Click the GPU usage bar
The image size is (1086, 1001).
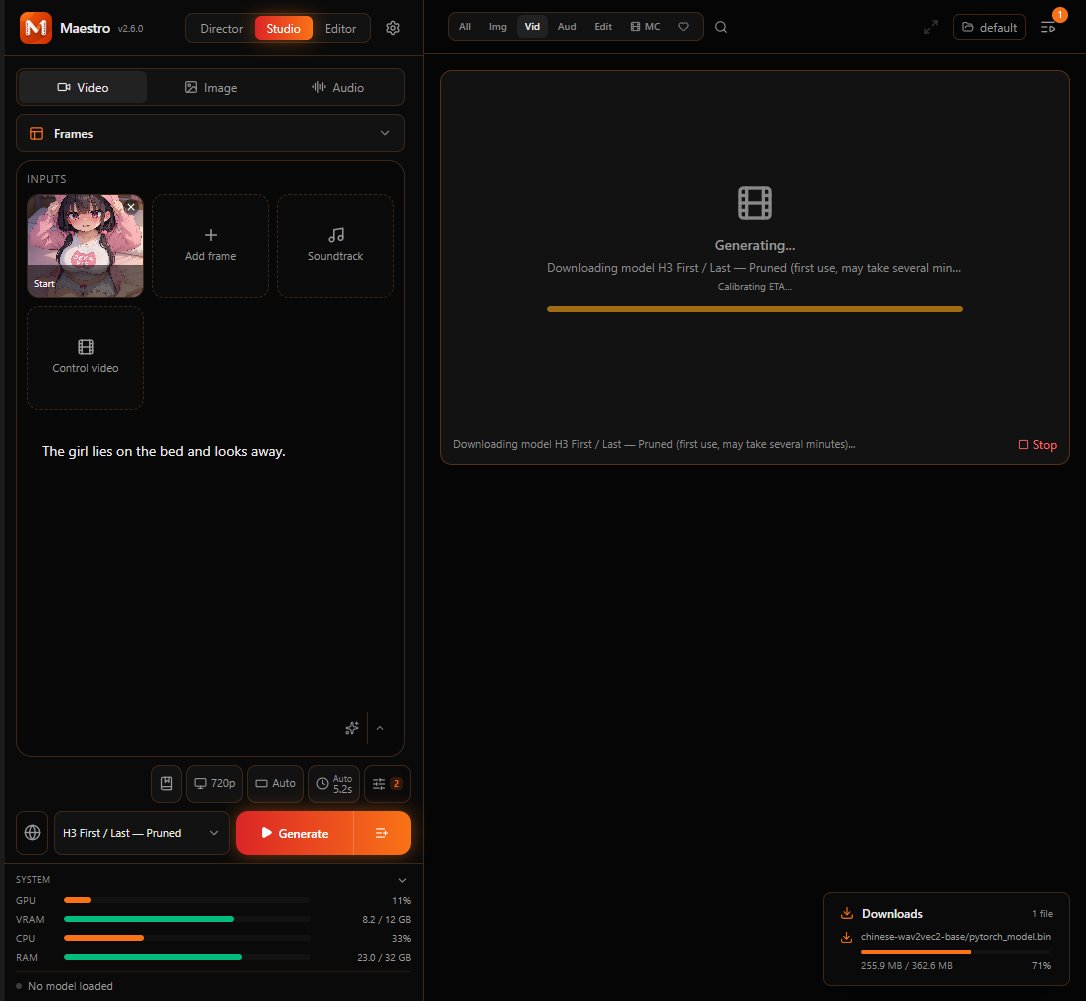(187, 900)
